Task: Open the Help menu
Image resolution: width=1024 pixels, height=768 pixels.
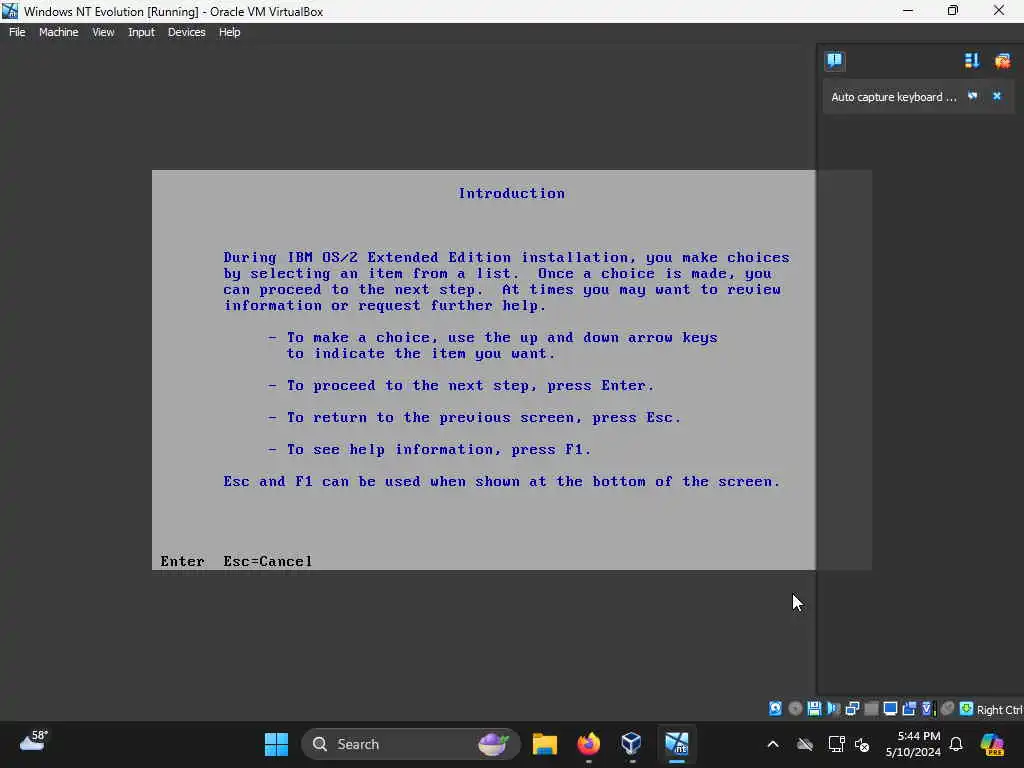Action: (x=229, y=32)
